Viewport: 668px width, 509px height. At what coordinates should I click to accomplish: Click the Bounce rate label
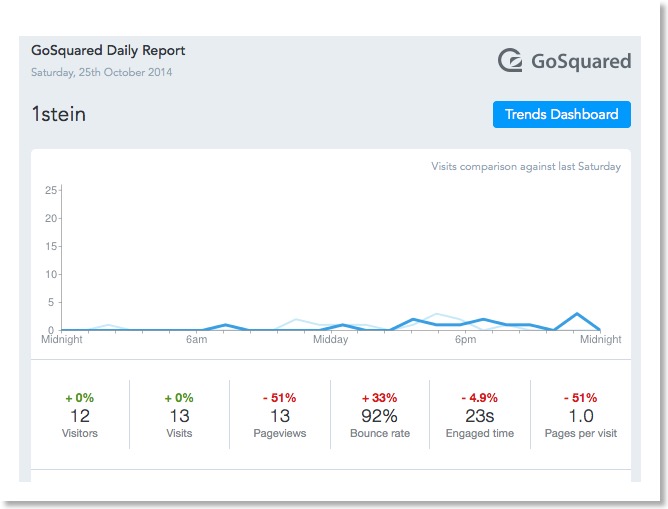380,433
